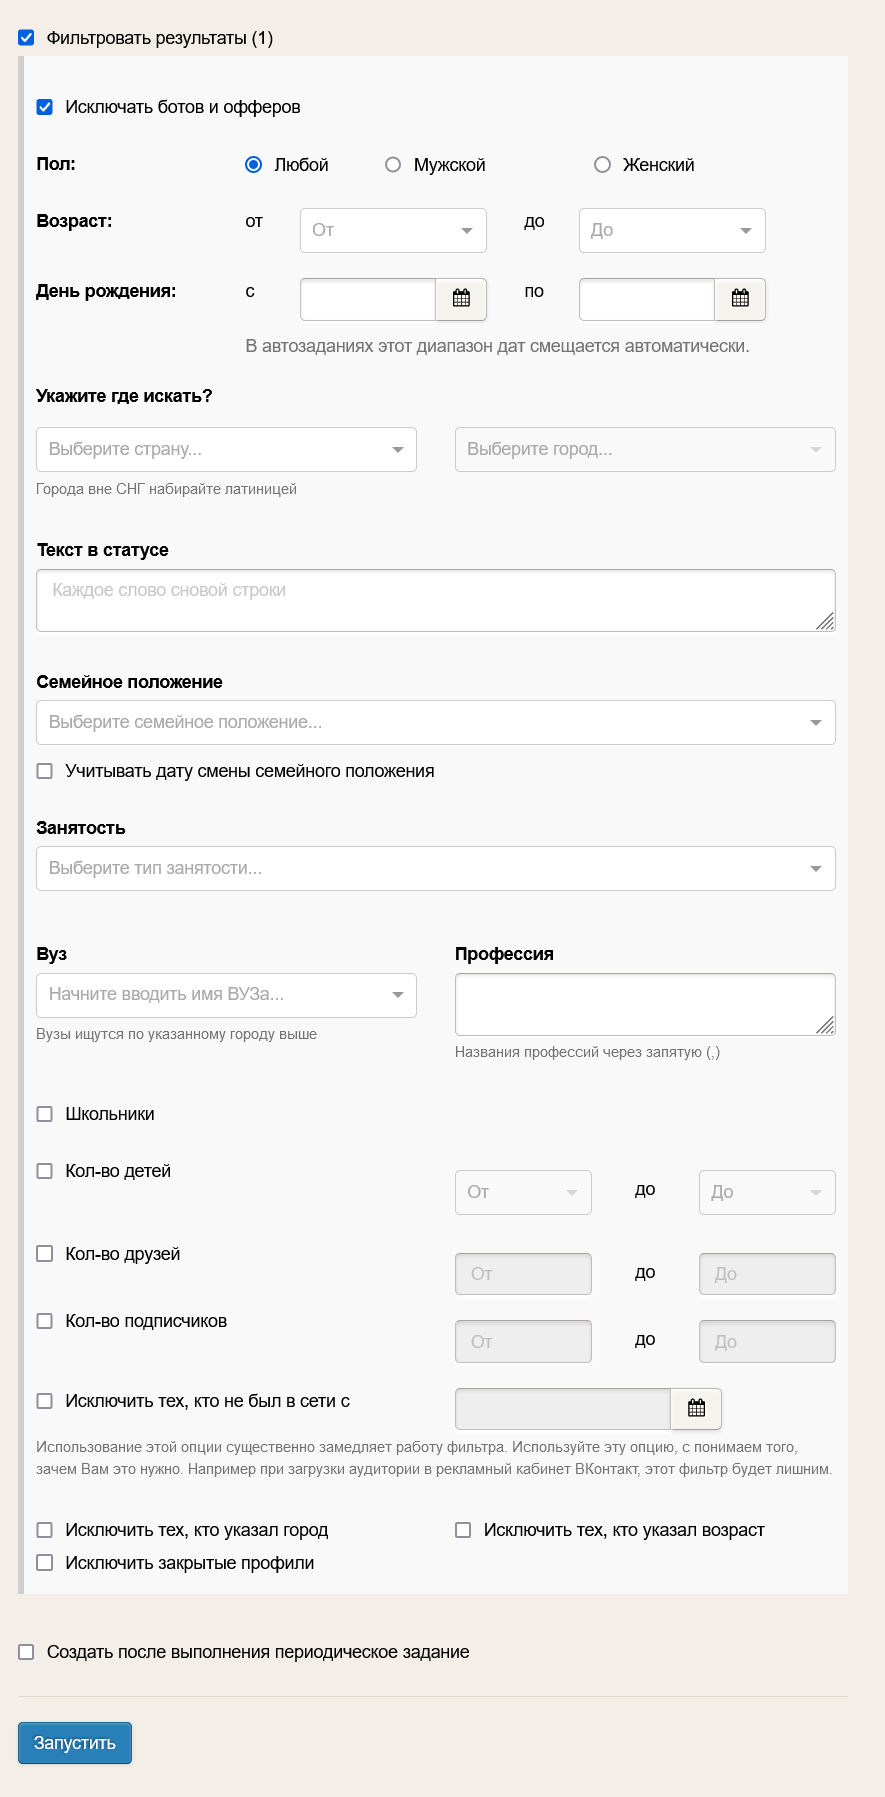Expand the "Выберите страну" dropdown

tap(226, 450)
